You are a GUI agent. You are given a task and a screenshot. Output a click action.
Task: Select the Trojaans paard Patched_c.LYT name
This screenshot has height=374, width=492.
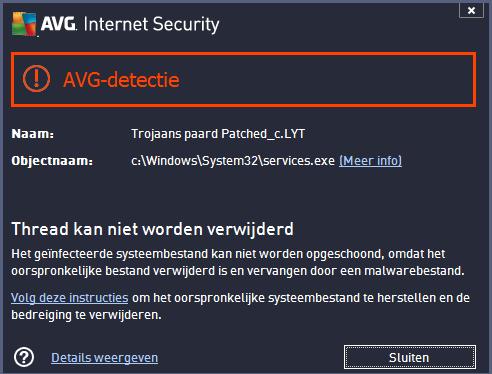click(218, 134)
